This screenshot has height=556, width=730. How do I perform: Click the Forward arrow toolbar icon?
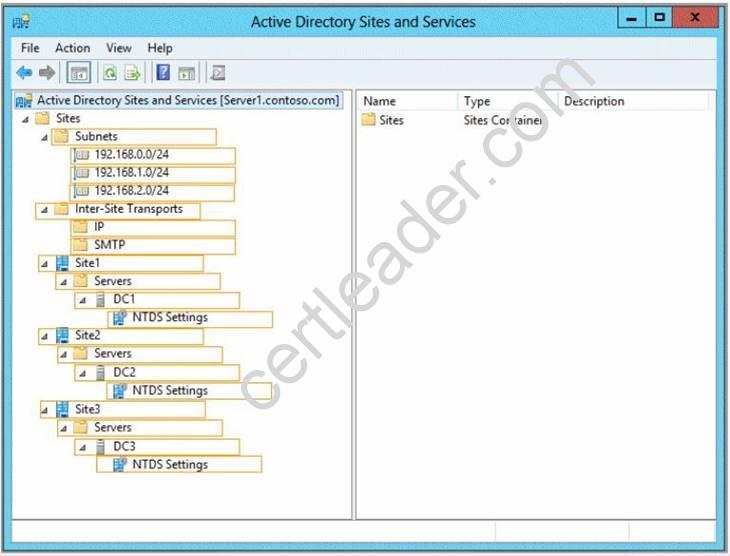point(47,72)
